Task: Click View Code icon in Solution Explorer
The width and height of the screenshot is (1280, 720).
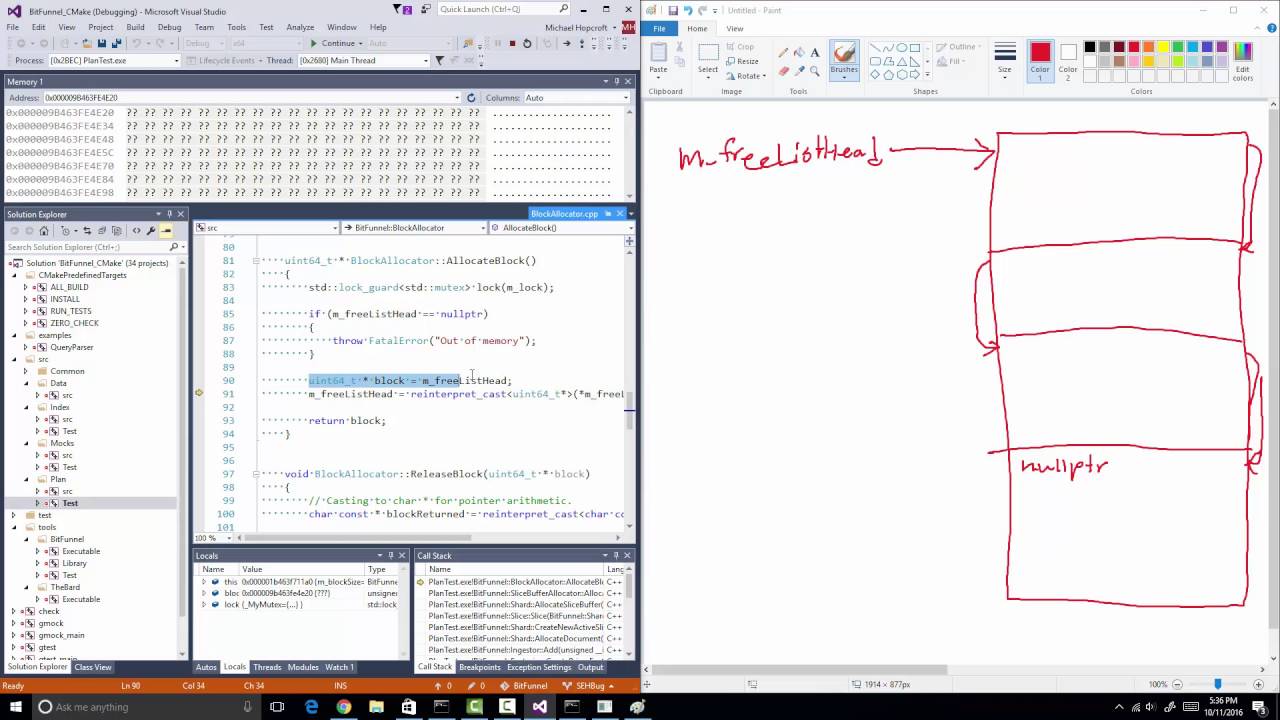Action: [x=137, y=231]
